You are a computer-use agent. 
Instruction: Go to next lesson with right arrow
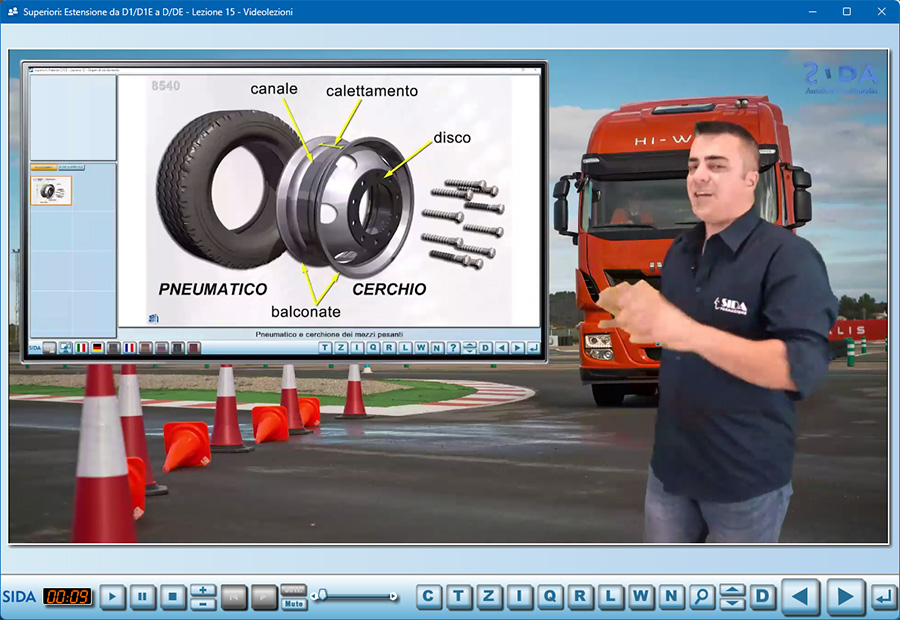845,597
